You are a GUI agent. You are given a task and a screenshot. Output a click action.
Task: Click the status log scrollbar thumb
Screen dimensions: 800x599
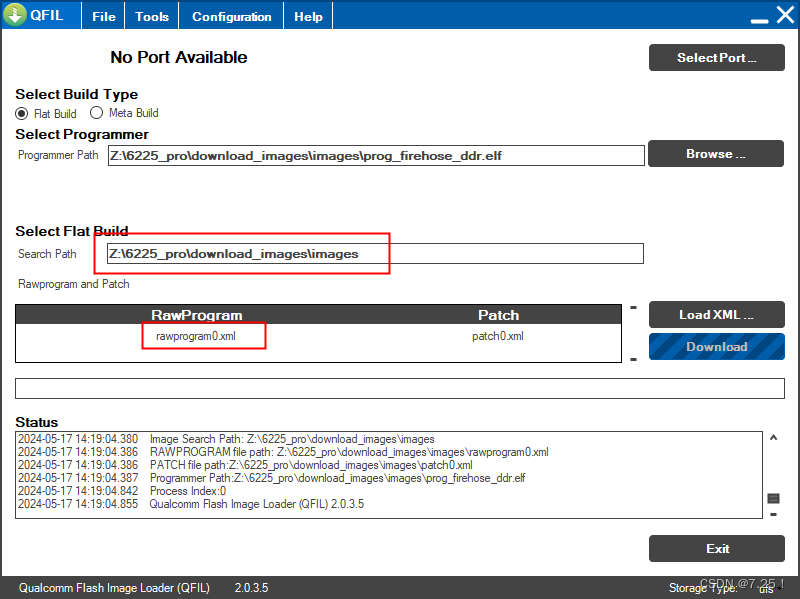[x=773, y=498]
